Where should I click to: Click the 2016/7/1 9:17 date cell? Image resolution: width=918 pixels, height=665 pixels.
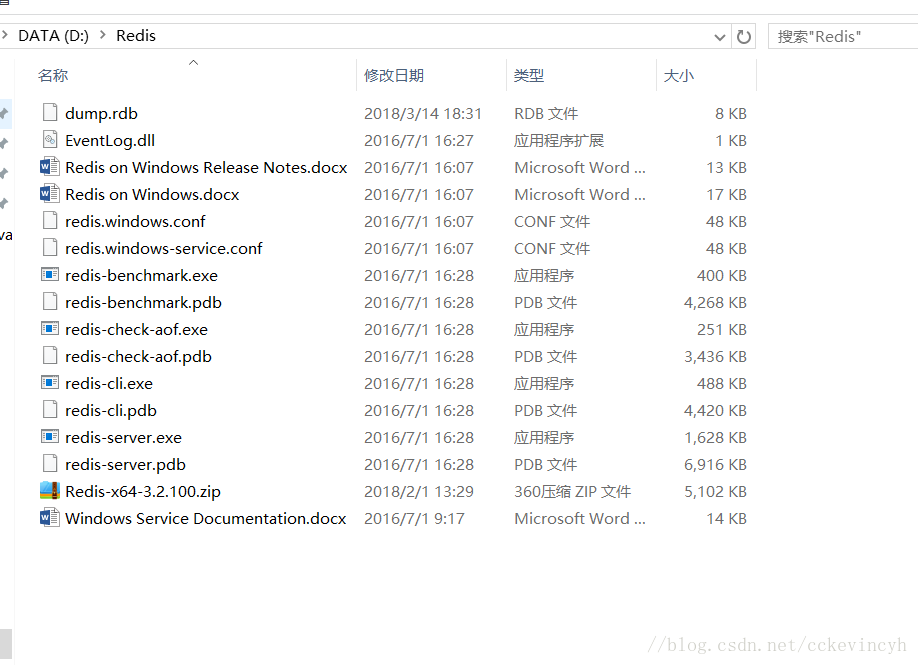point(414,518)
